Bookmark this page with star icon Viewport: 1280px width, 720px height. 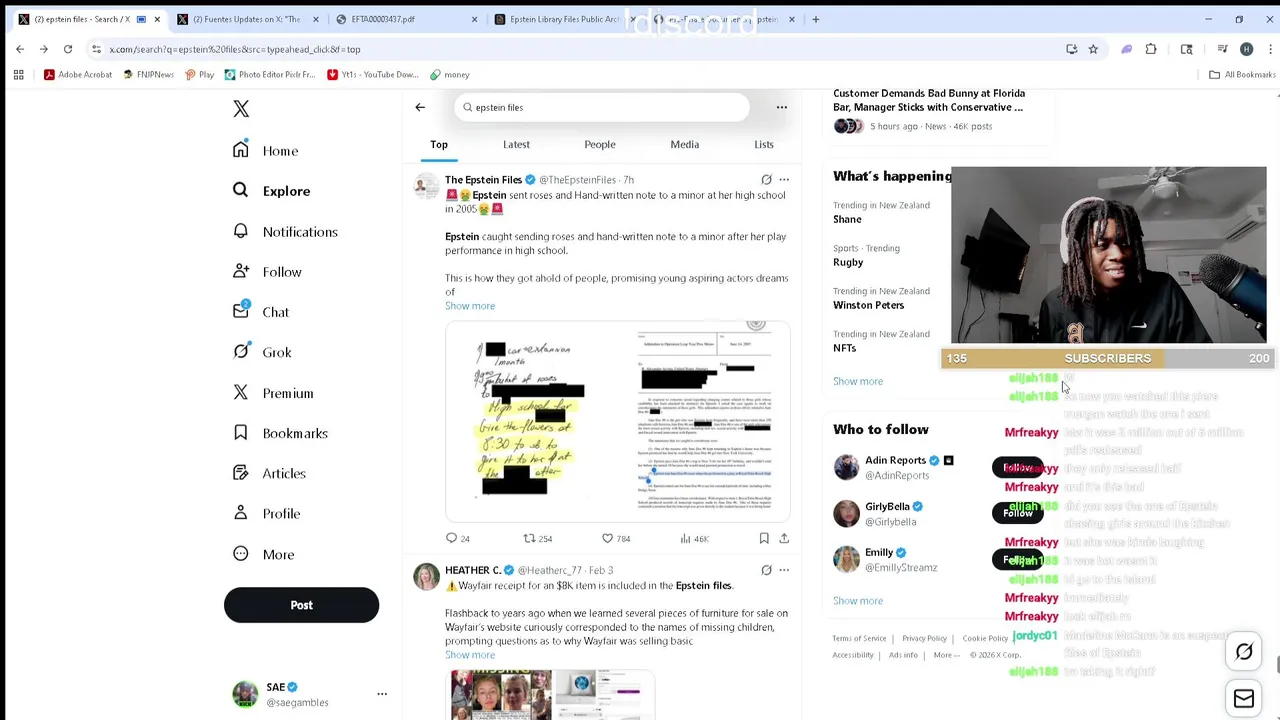click(x=1093, y=49)
